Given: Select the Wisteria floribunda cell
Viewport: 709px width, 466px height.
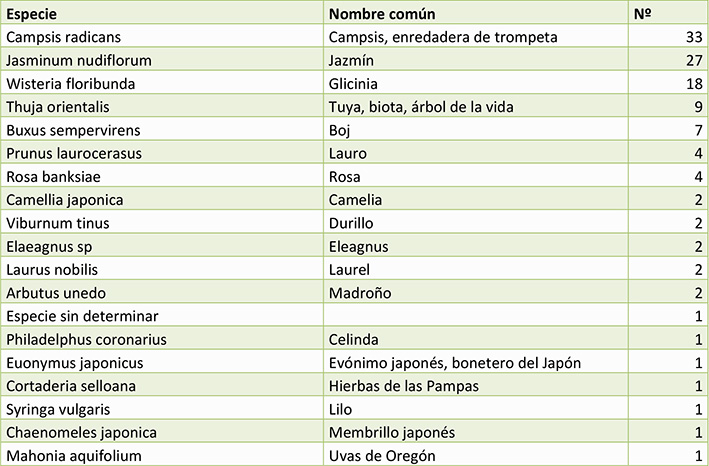Looking at the screenshot, I should [x=162, y=83].
